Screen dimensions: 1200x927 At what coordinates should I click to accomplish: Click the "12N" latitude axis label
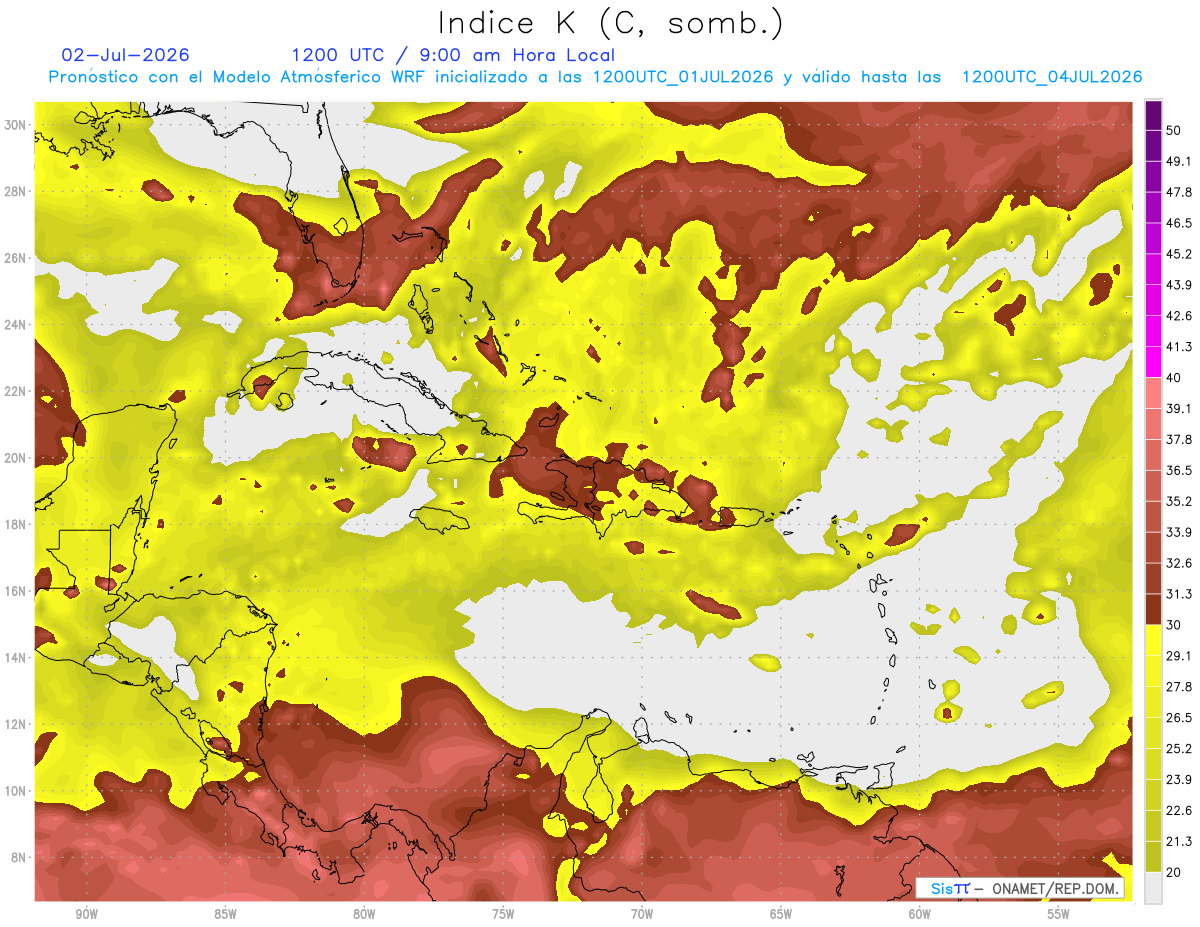coord(16,724)
